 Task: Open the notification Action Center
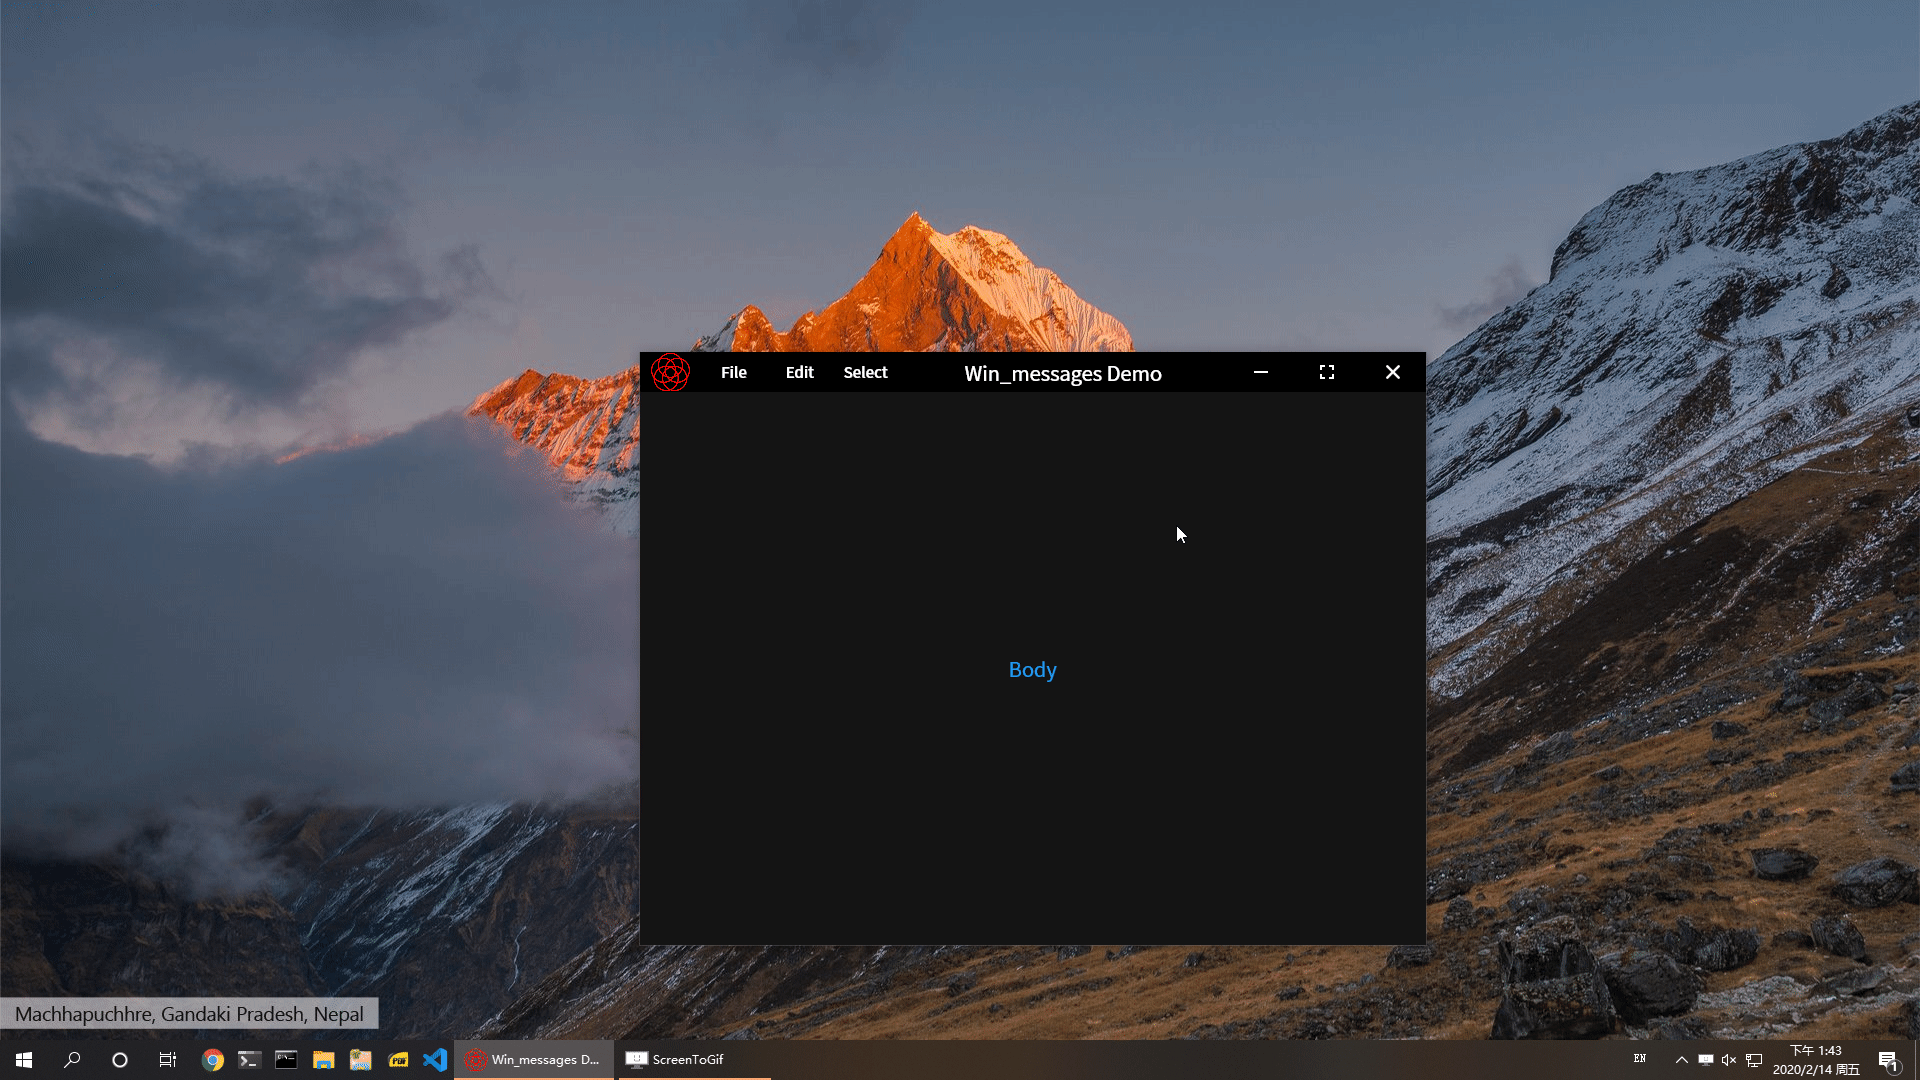click(x=1888, y=1060)
